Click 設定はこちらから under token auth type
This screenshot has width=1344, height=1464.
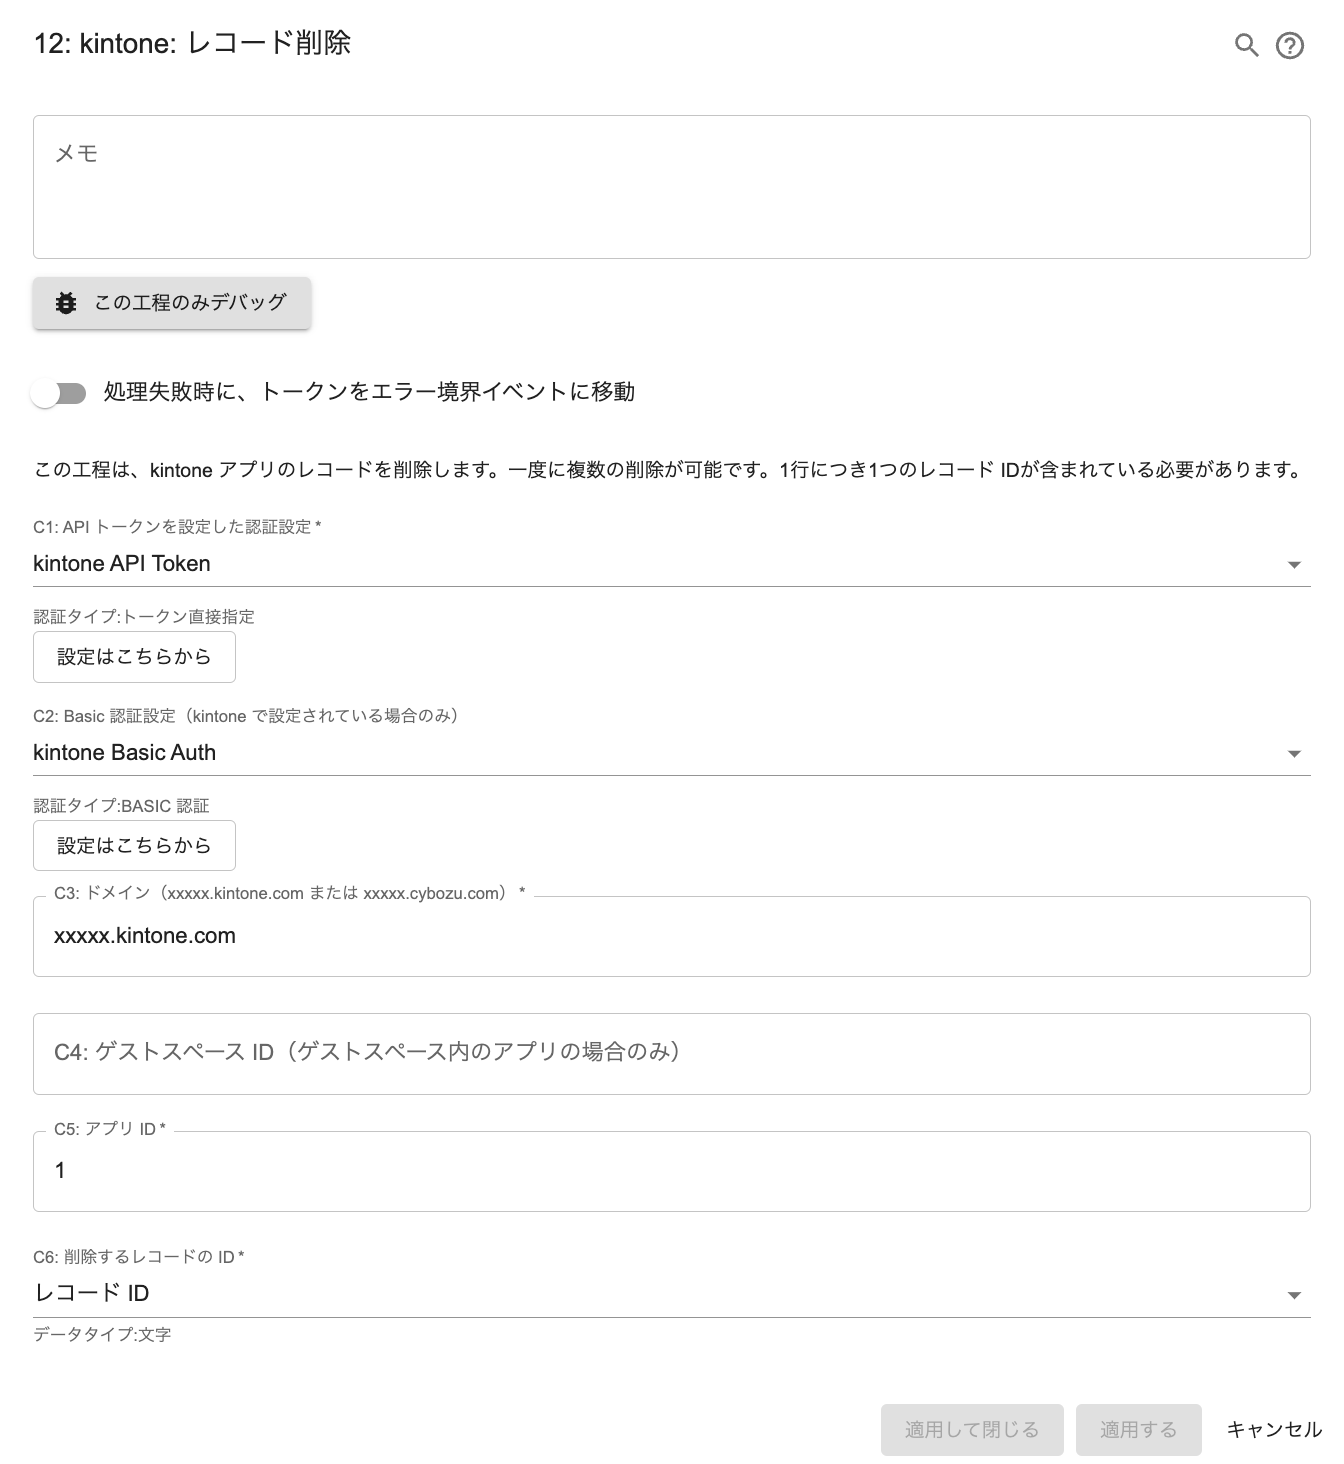point(134,657)
